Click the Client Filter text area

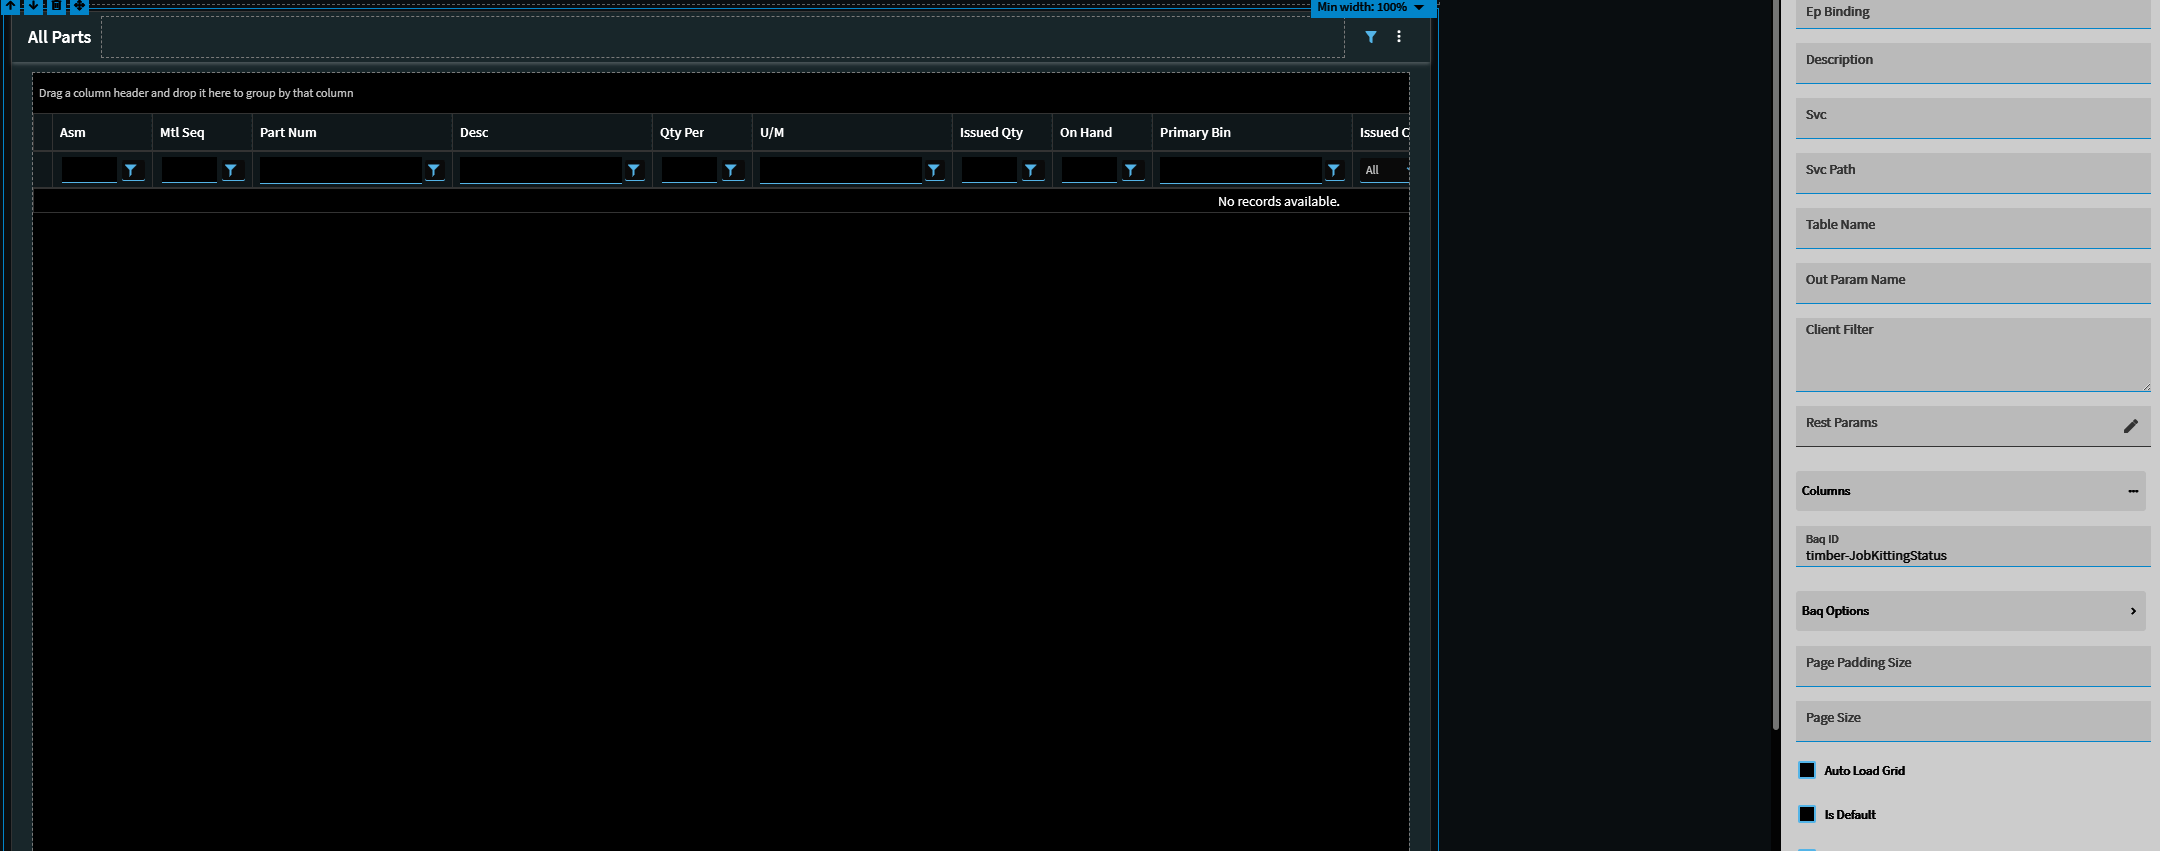click(x=1973, y=355)
